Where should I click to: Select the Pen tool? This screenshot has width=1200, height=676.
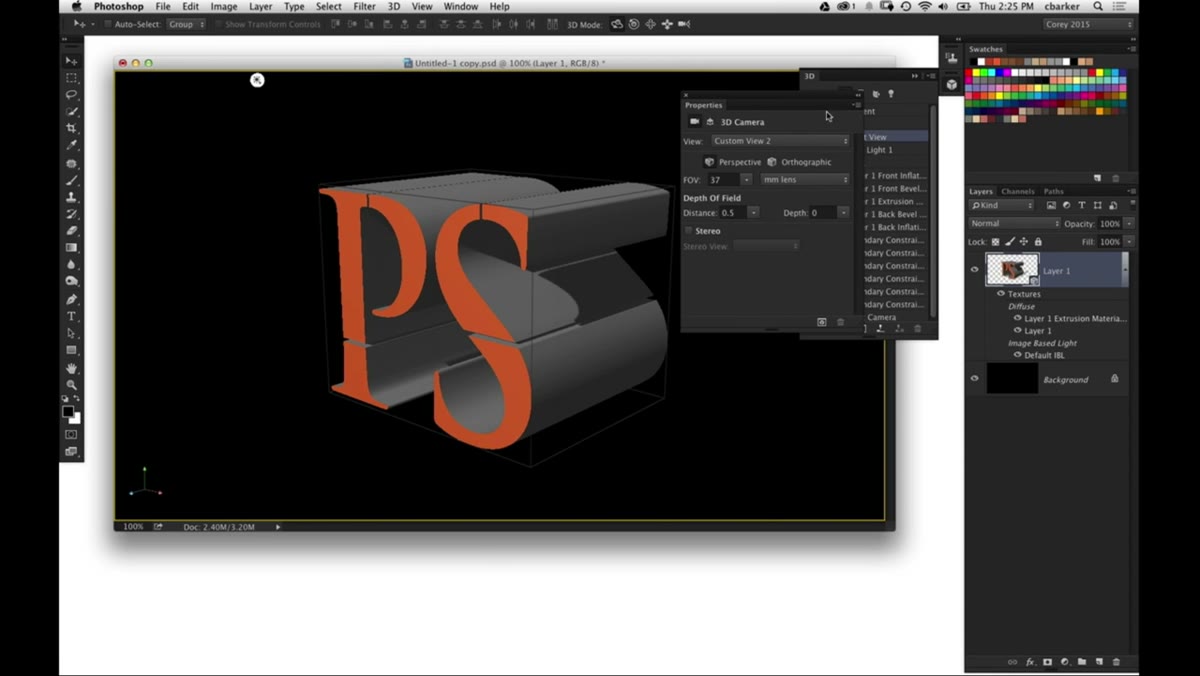click(71, 299)
